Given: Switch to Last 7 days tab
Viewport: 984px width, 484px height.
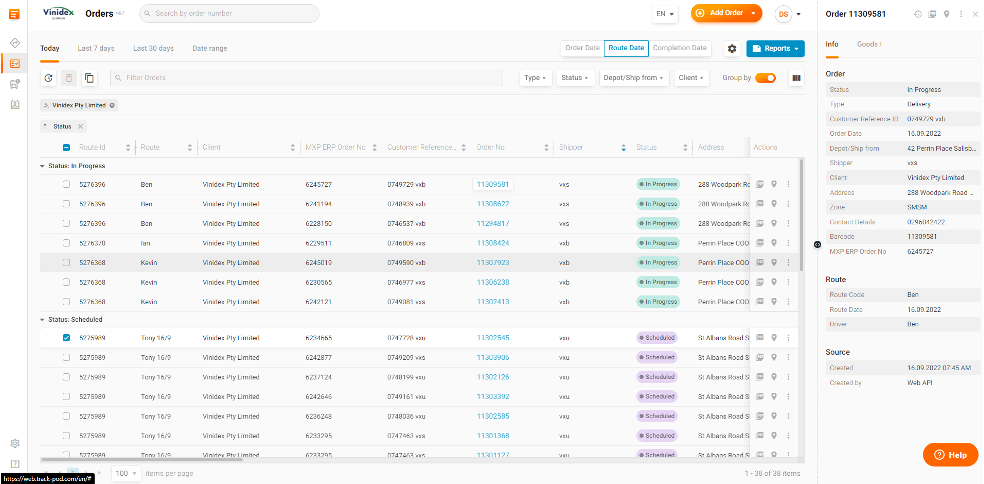Looking at the screenshot, I should pos(96,48).
